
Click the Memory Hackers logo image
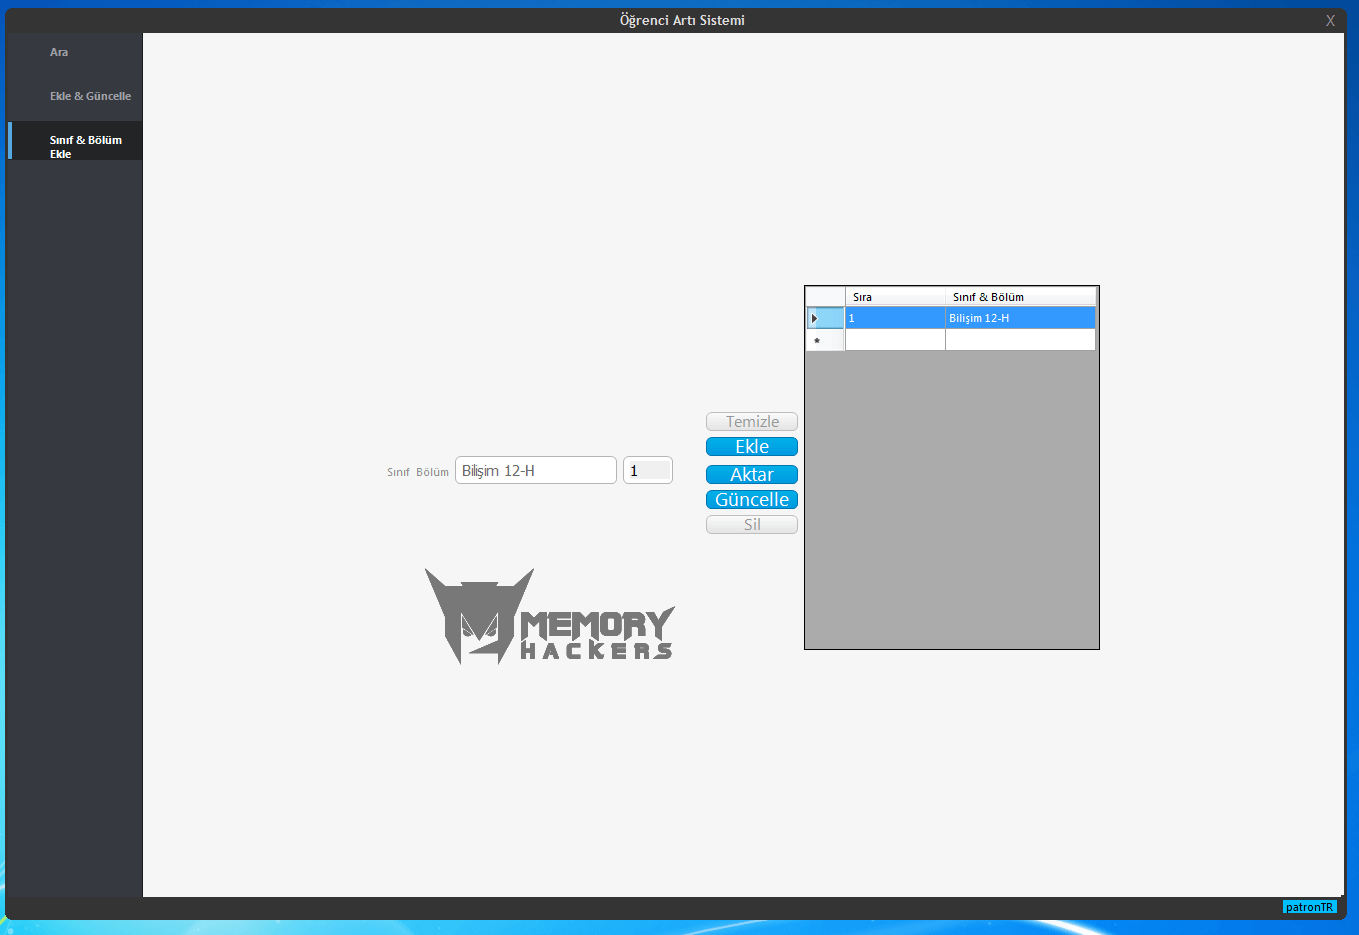549,616
